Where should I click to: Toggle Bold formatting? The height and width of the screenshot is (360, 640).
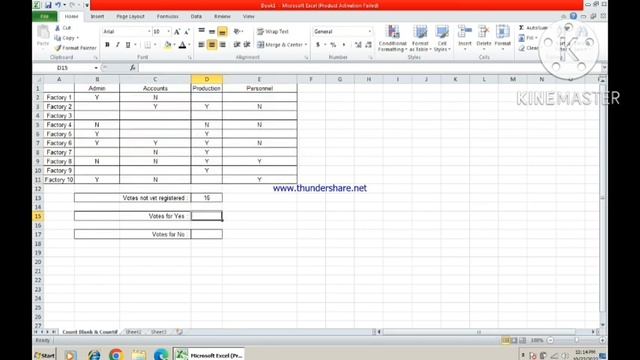pos(107,44)
